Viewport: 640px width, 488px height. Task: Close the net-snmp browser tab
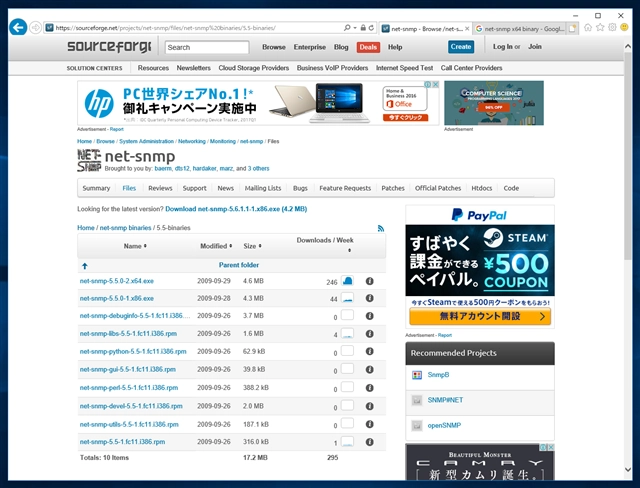pyautogui.click(x=467, y=29)
